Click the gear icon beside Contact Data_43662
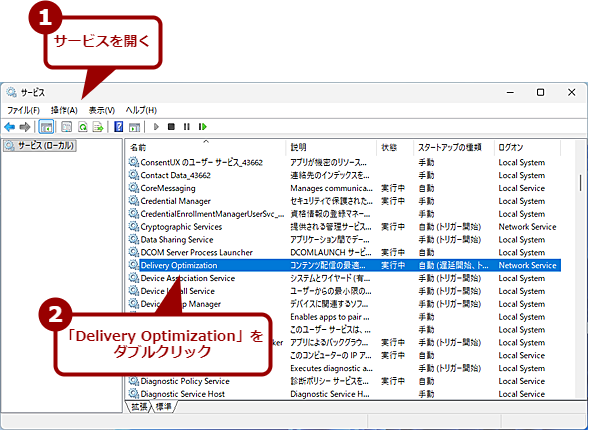 [133, 175]
